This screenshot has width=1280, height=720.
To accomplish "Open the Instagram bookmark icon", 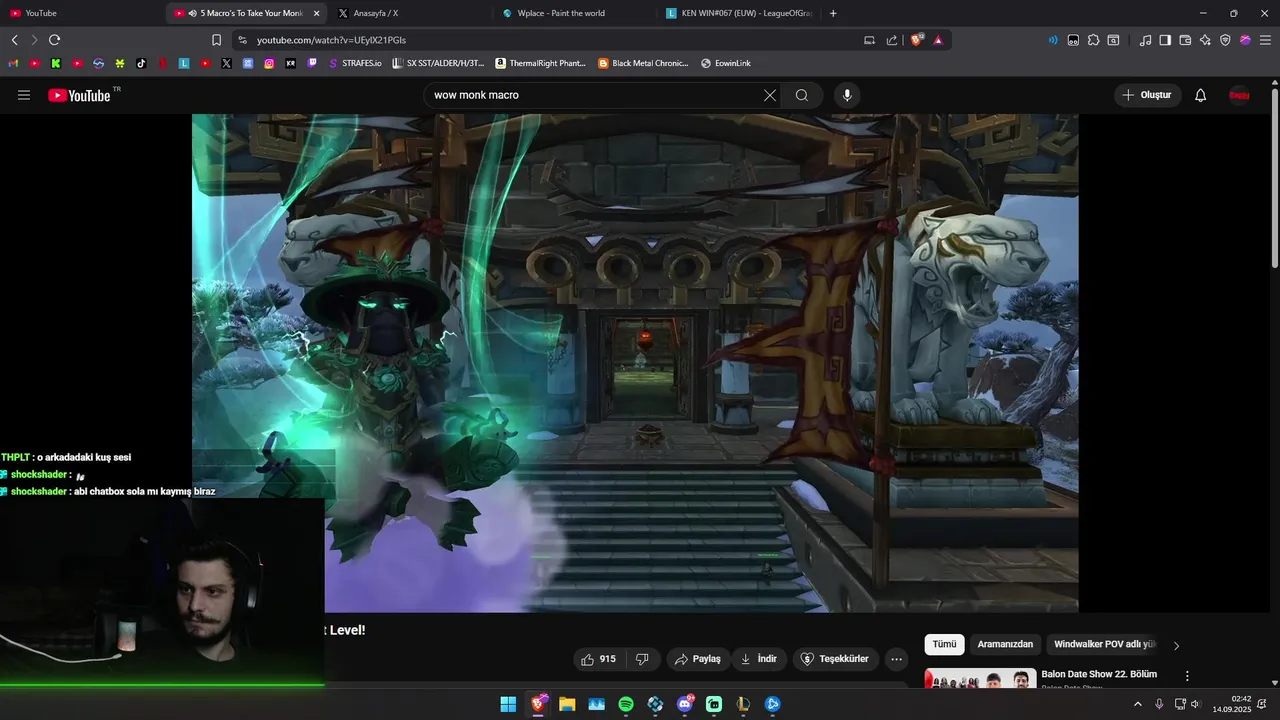I will (x=269, y=63).
